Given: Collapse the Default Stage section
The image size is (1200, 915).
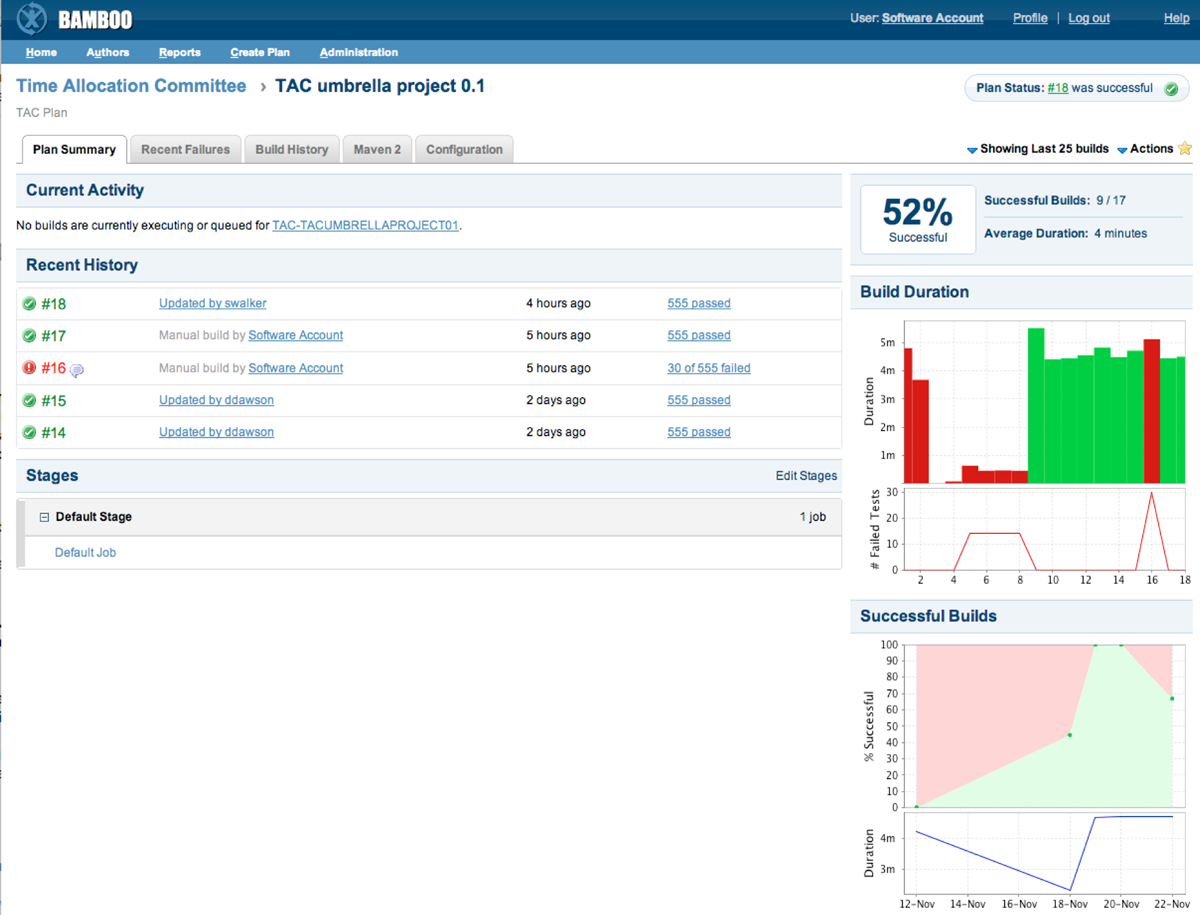Looking at the screenshot, I should (44, 517).
